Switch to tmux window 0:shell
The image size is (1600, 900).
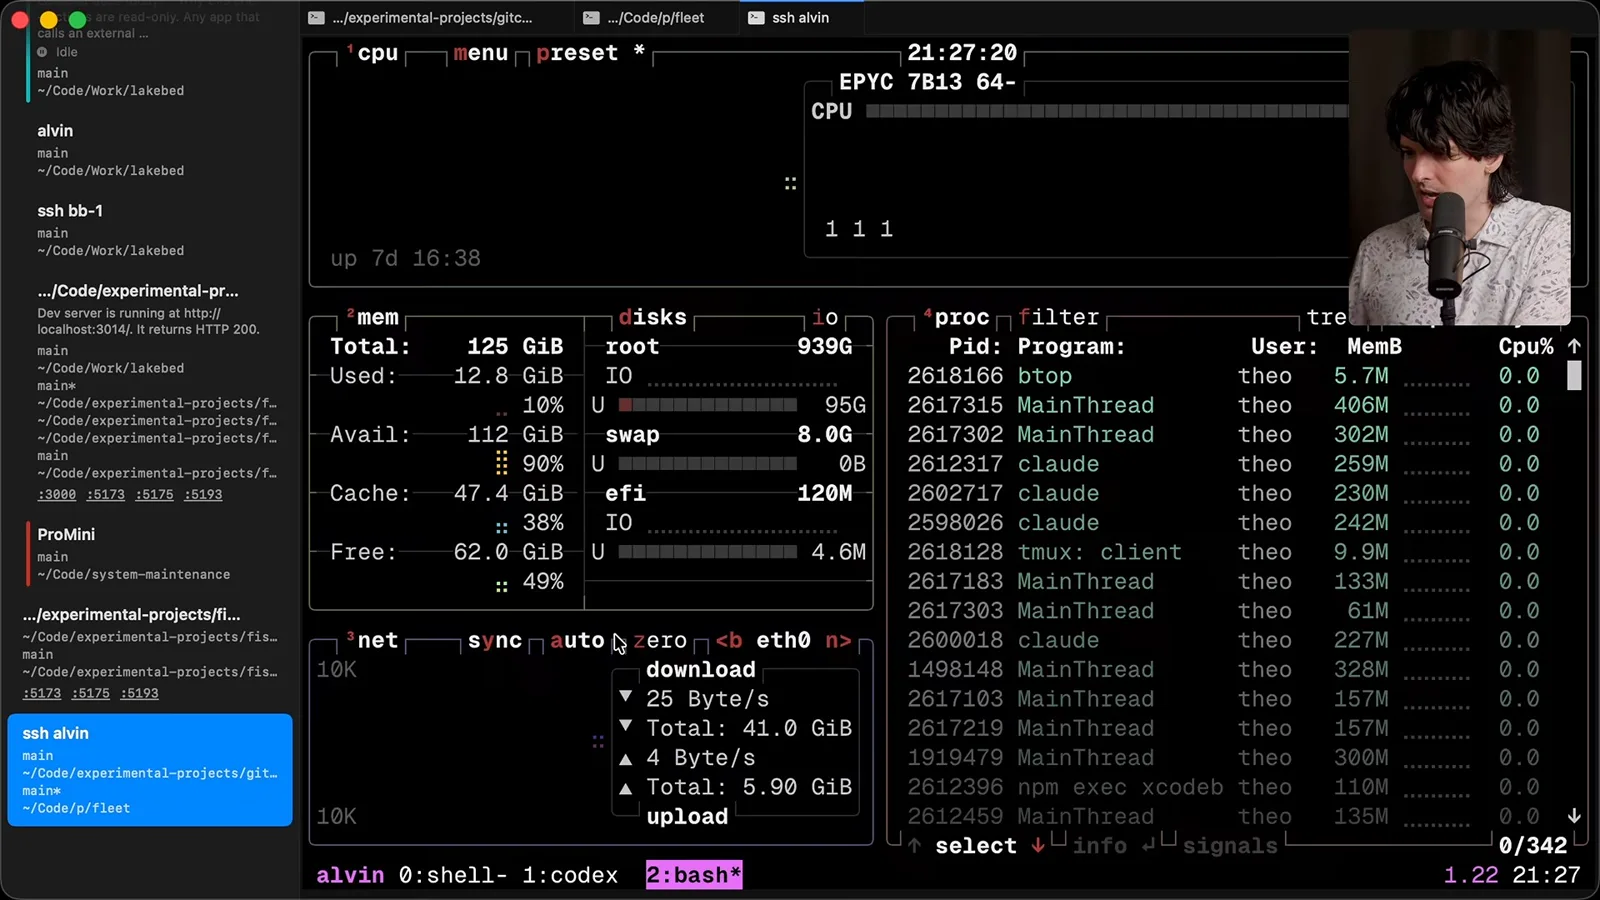[453, 875]
